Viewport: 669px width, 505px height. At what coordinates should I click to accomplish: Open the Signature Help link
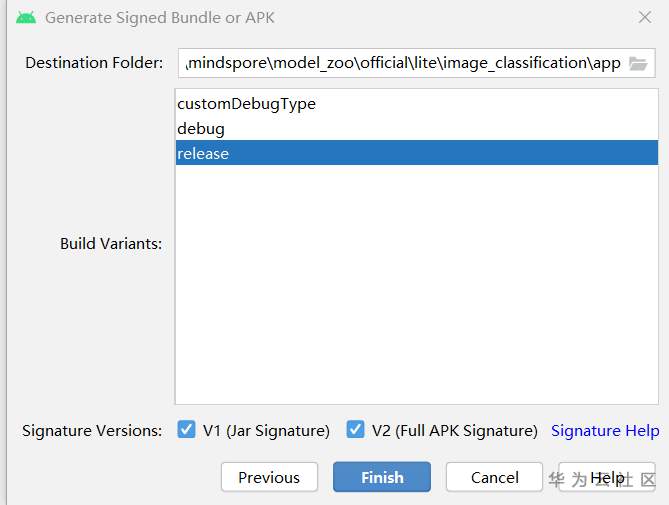pos(605,431)
